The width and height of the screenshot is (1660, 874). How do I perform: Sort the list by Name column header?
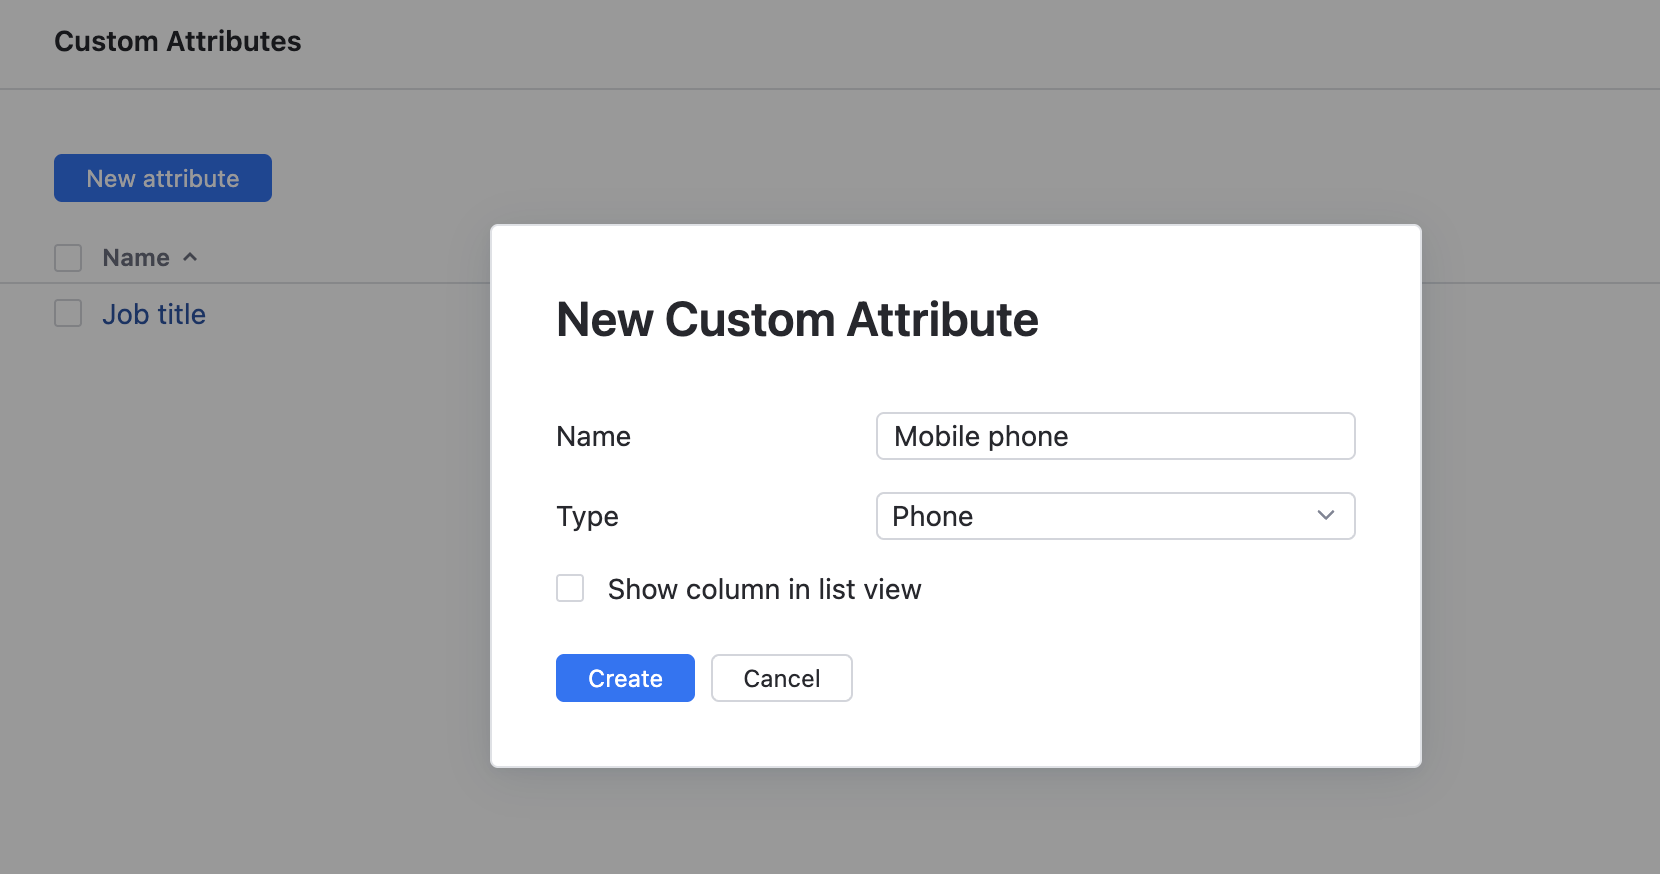pos(136,258)
